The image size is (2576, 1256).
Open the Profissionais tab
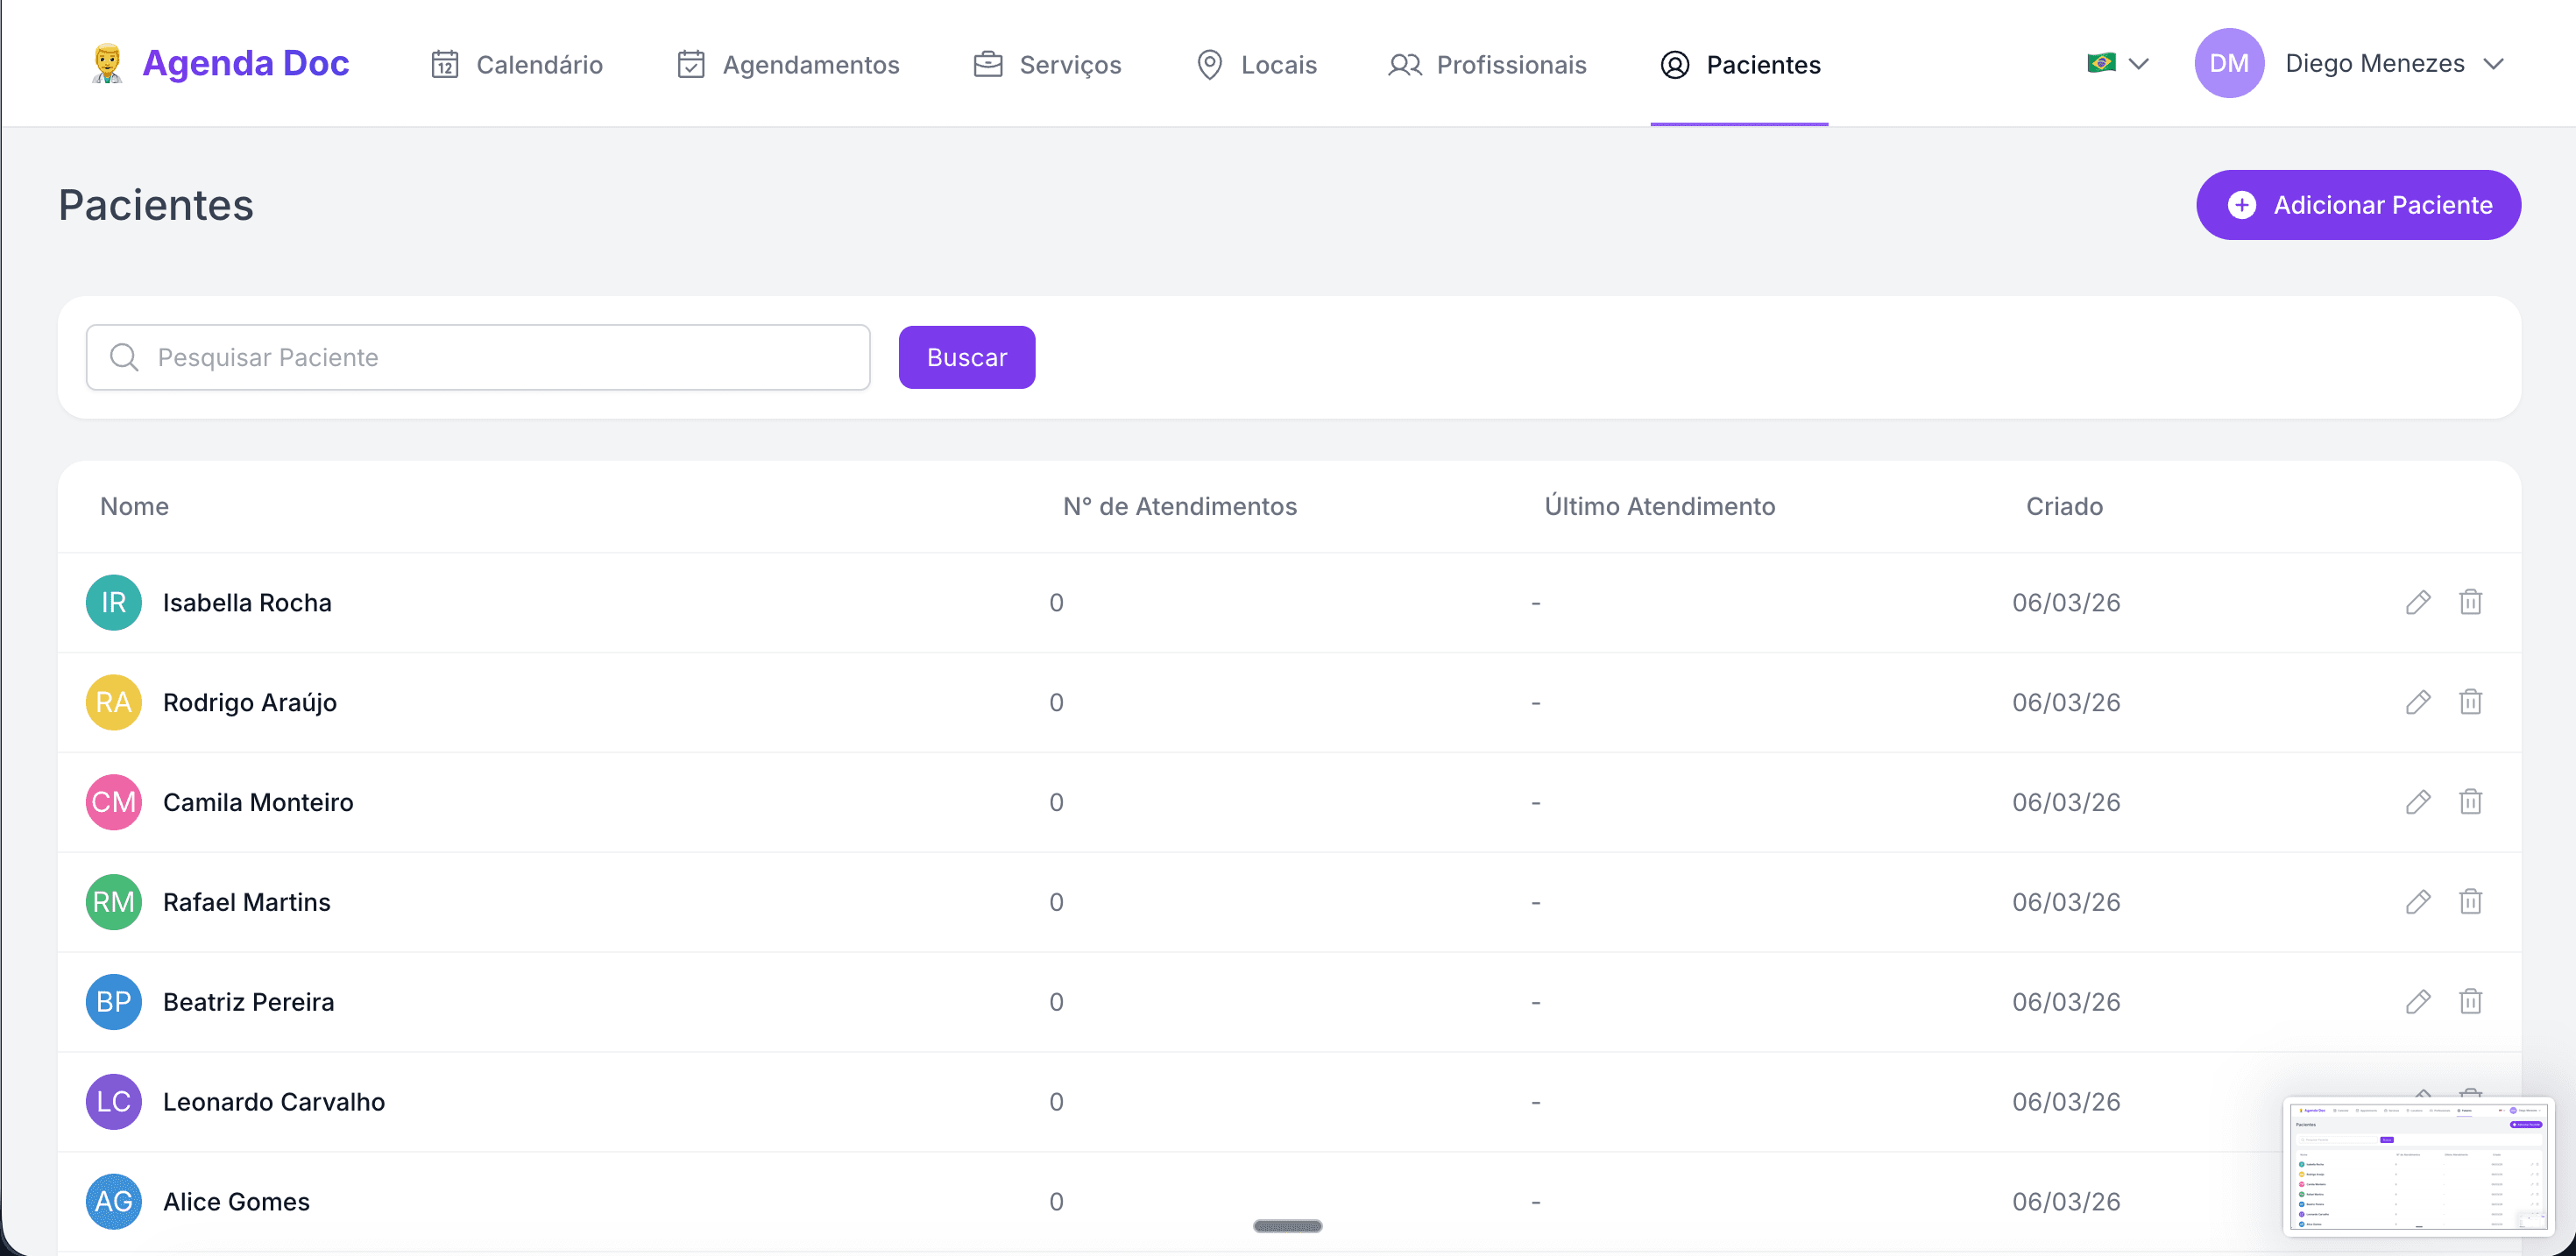pyautogui.click(x=1487, y=65)
